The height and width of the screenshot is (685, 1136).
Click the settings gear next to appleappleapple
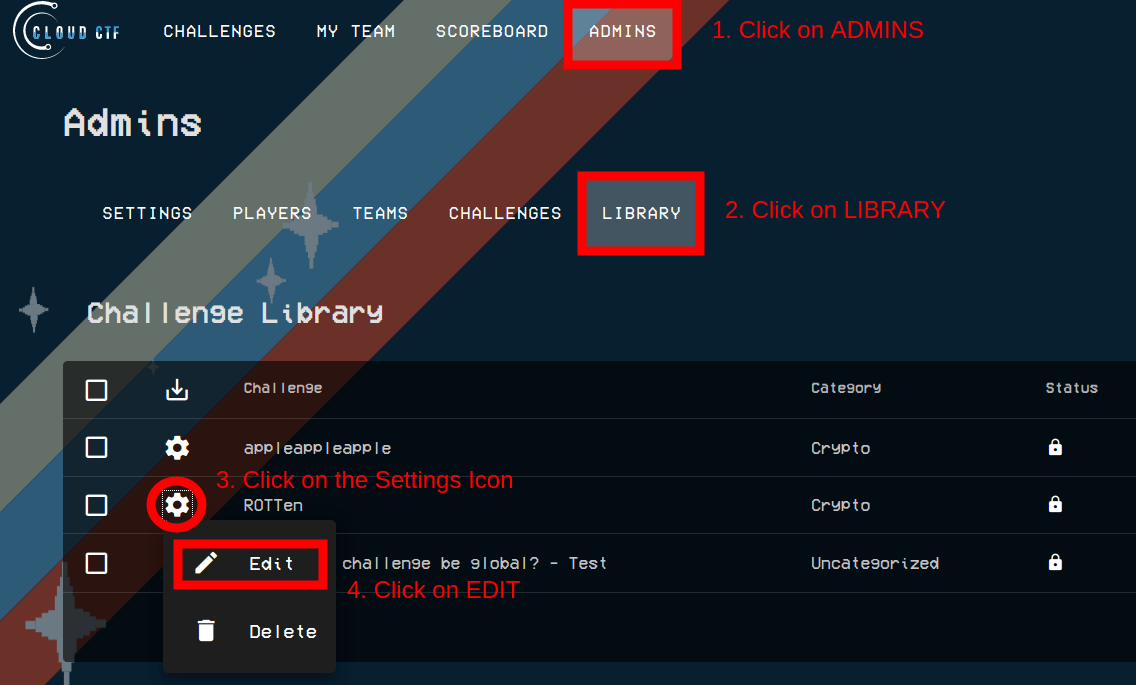[176, 447]
